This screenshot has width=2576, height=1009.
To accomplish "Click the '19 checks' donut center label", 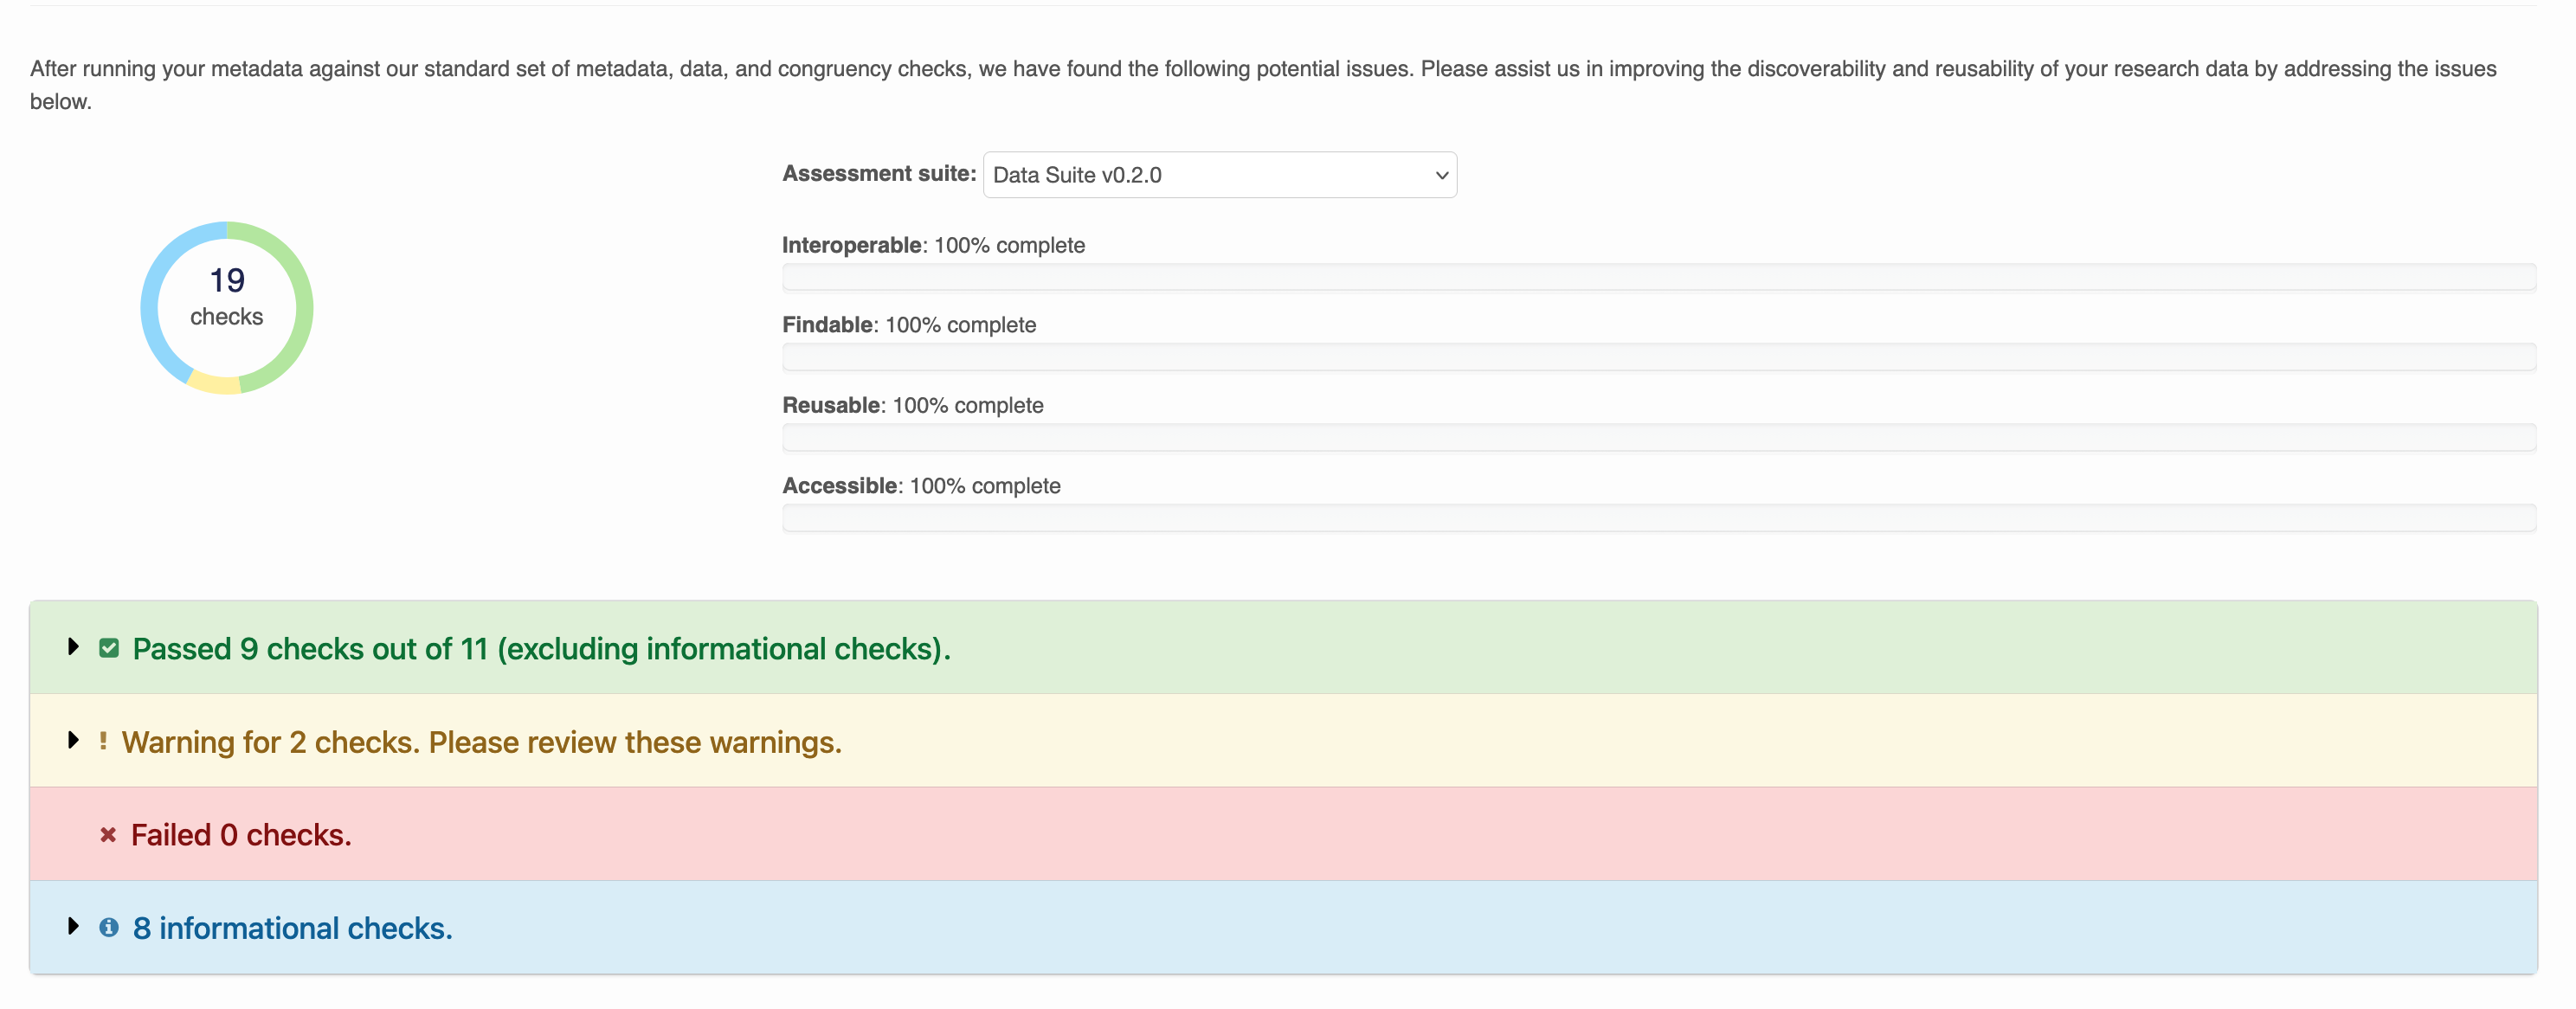I will 227,297.
